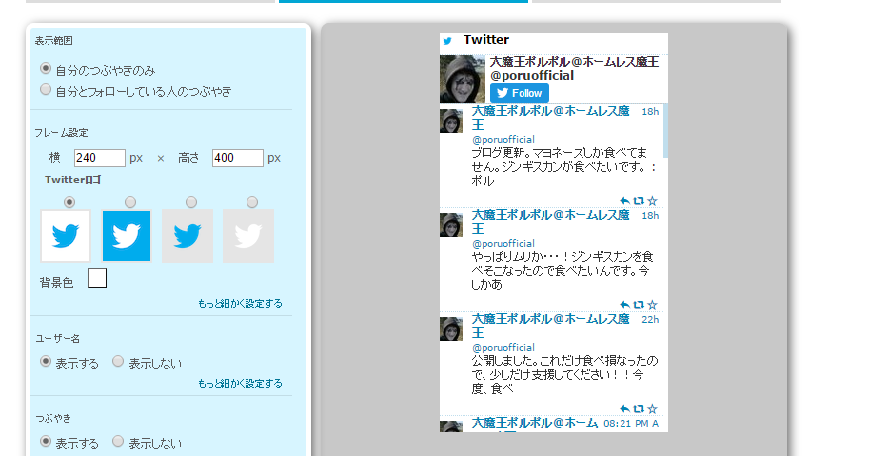Select 表示する for ユーザー名
The image size is (871, 456).
(x=46, y=362)
